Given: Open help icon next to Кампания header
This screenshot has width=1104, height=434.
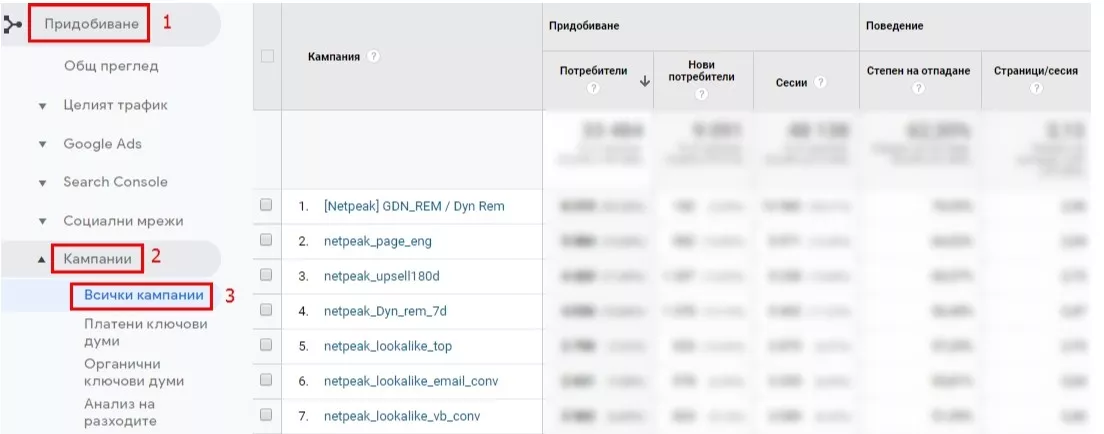Looking at the screenshot, I should click(373, 56).
